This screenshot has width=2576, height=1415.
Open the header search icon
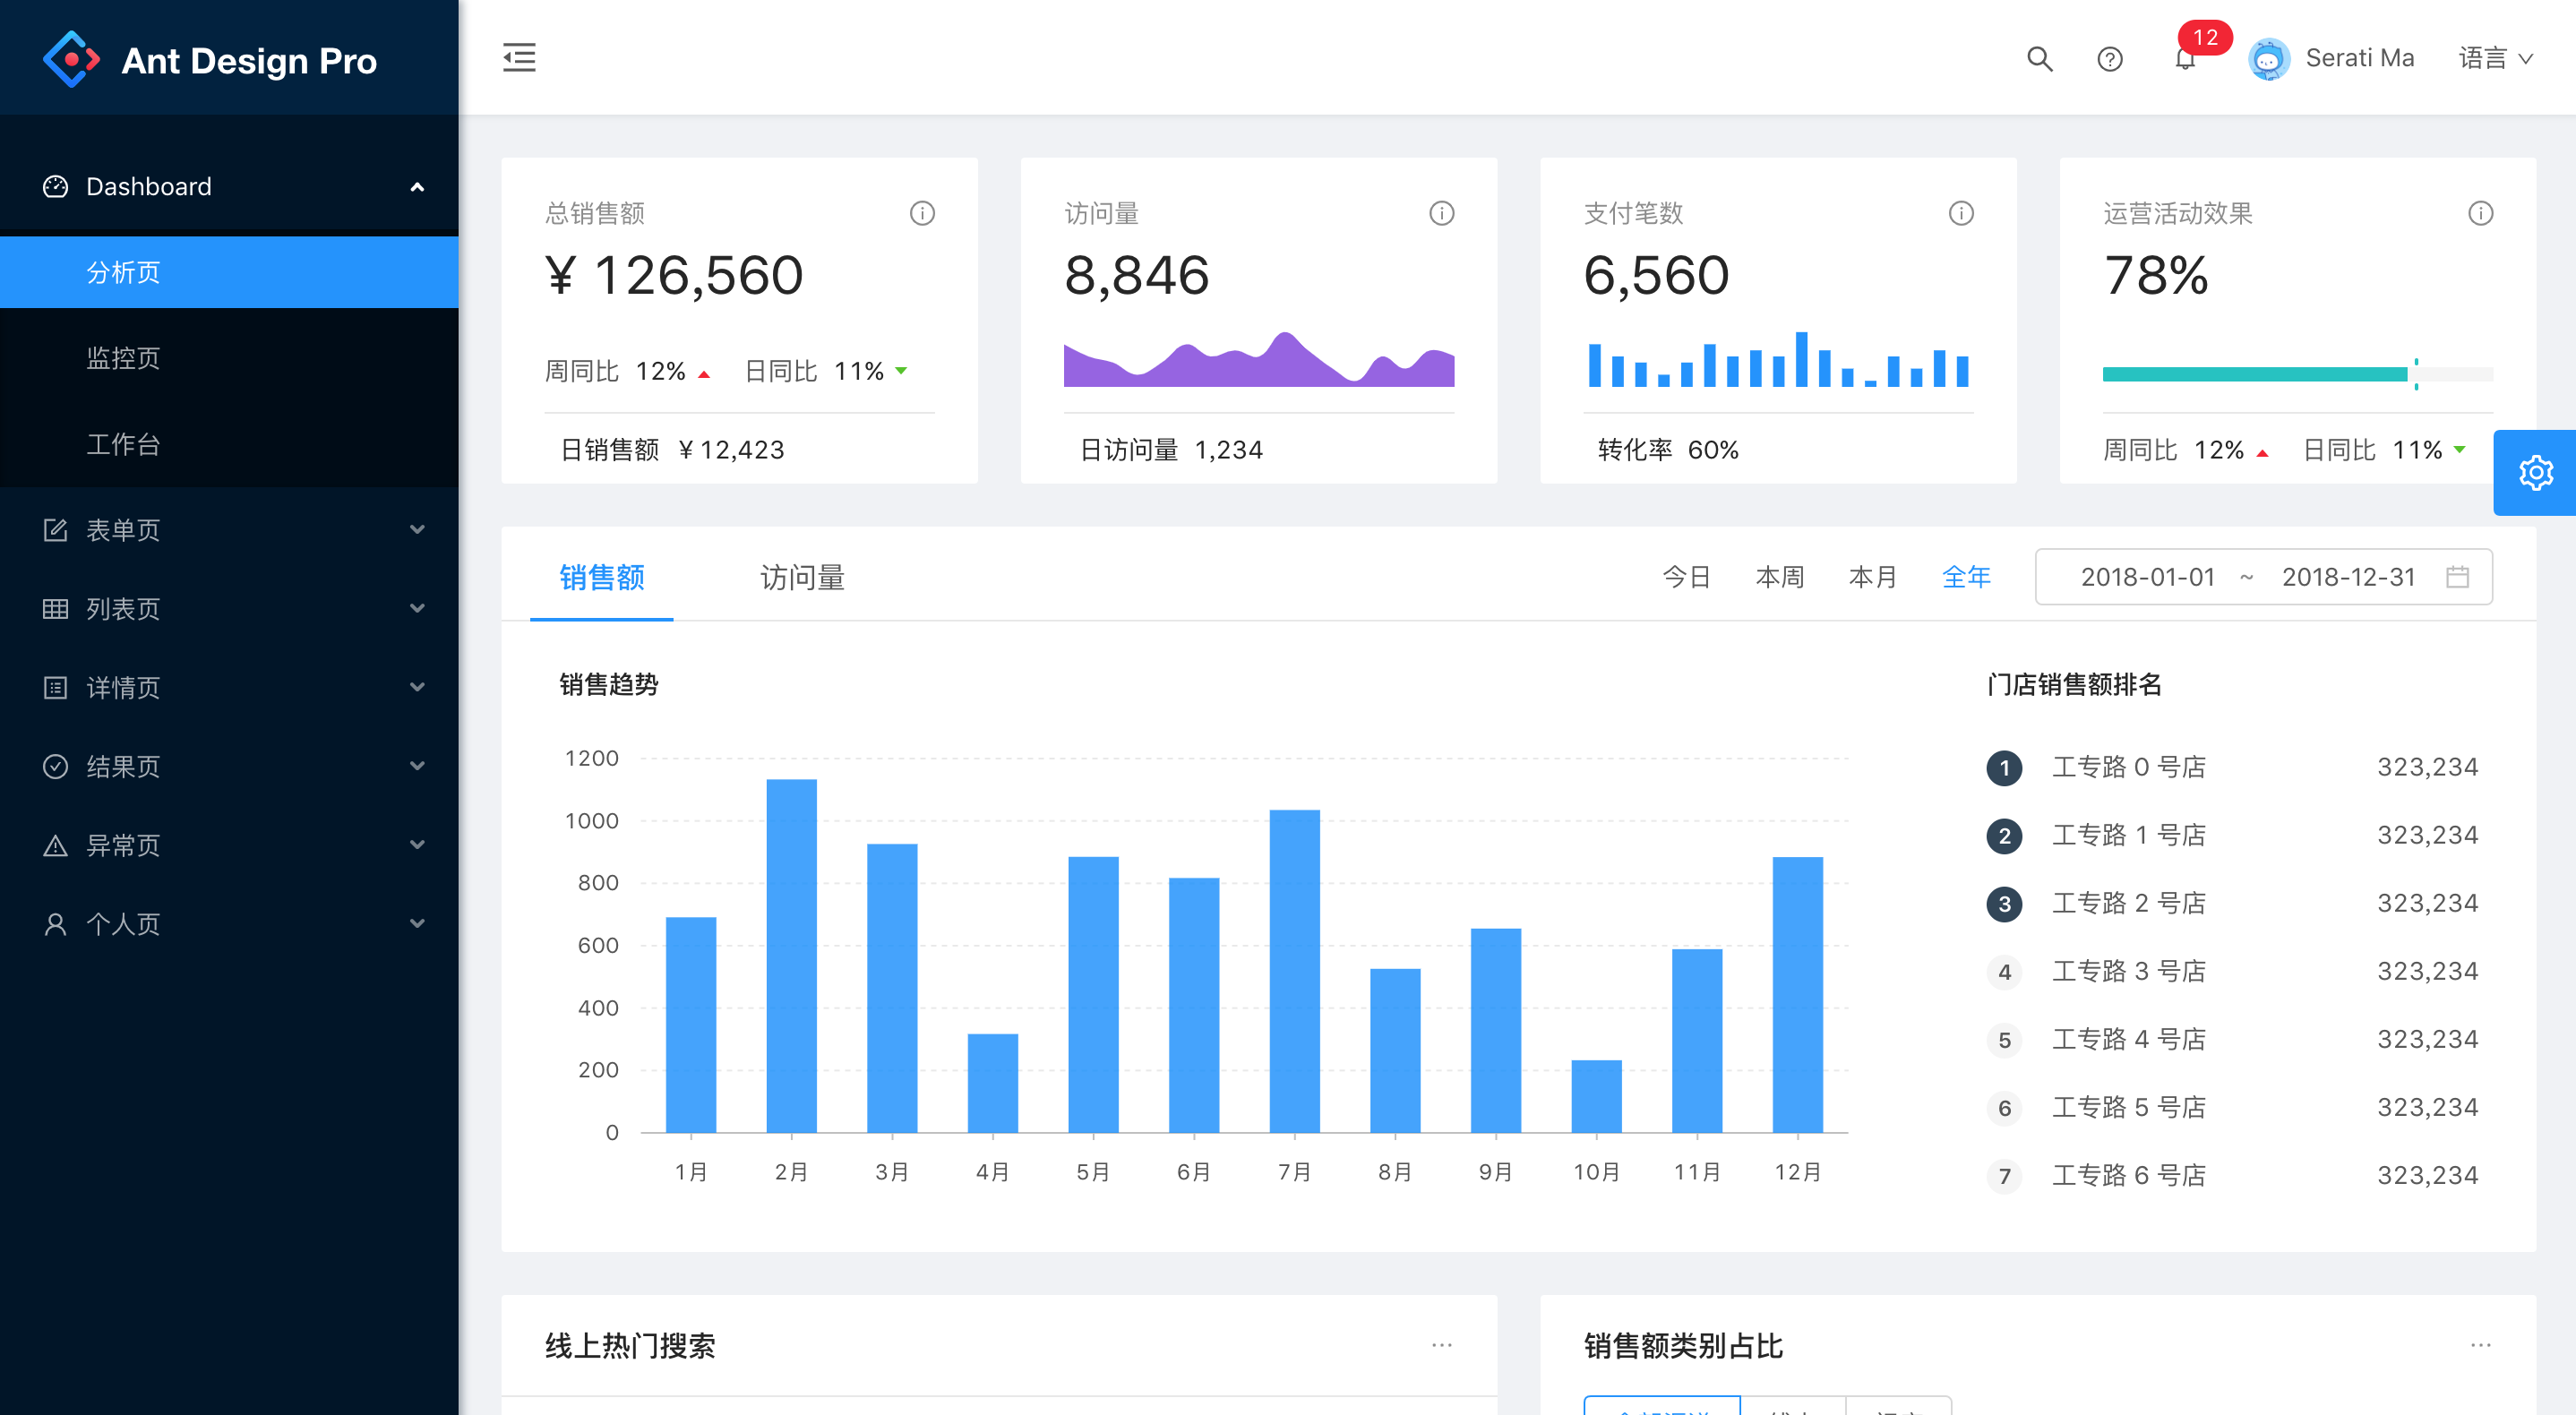[2039, 59]
